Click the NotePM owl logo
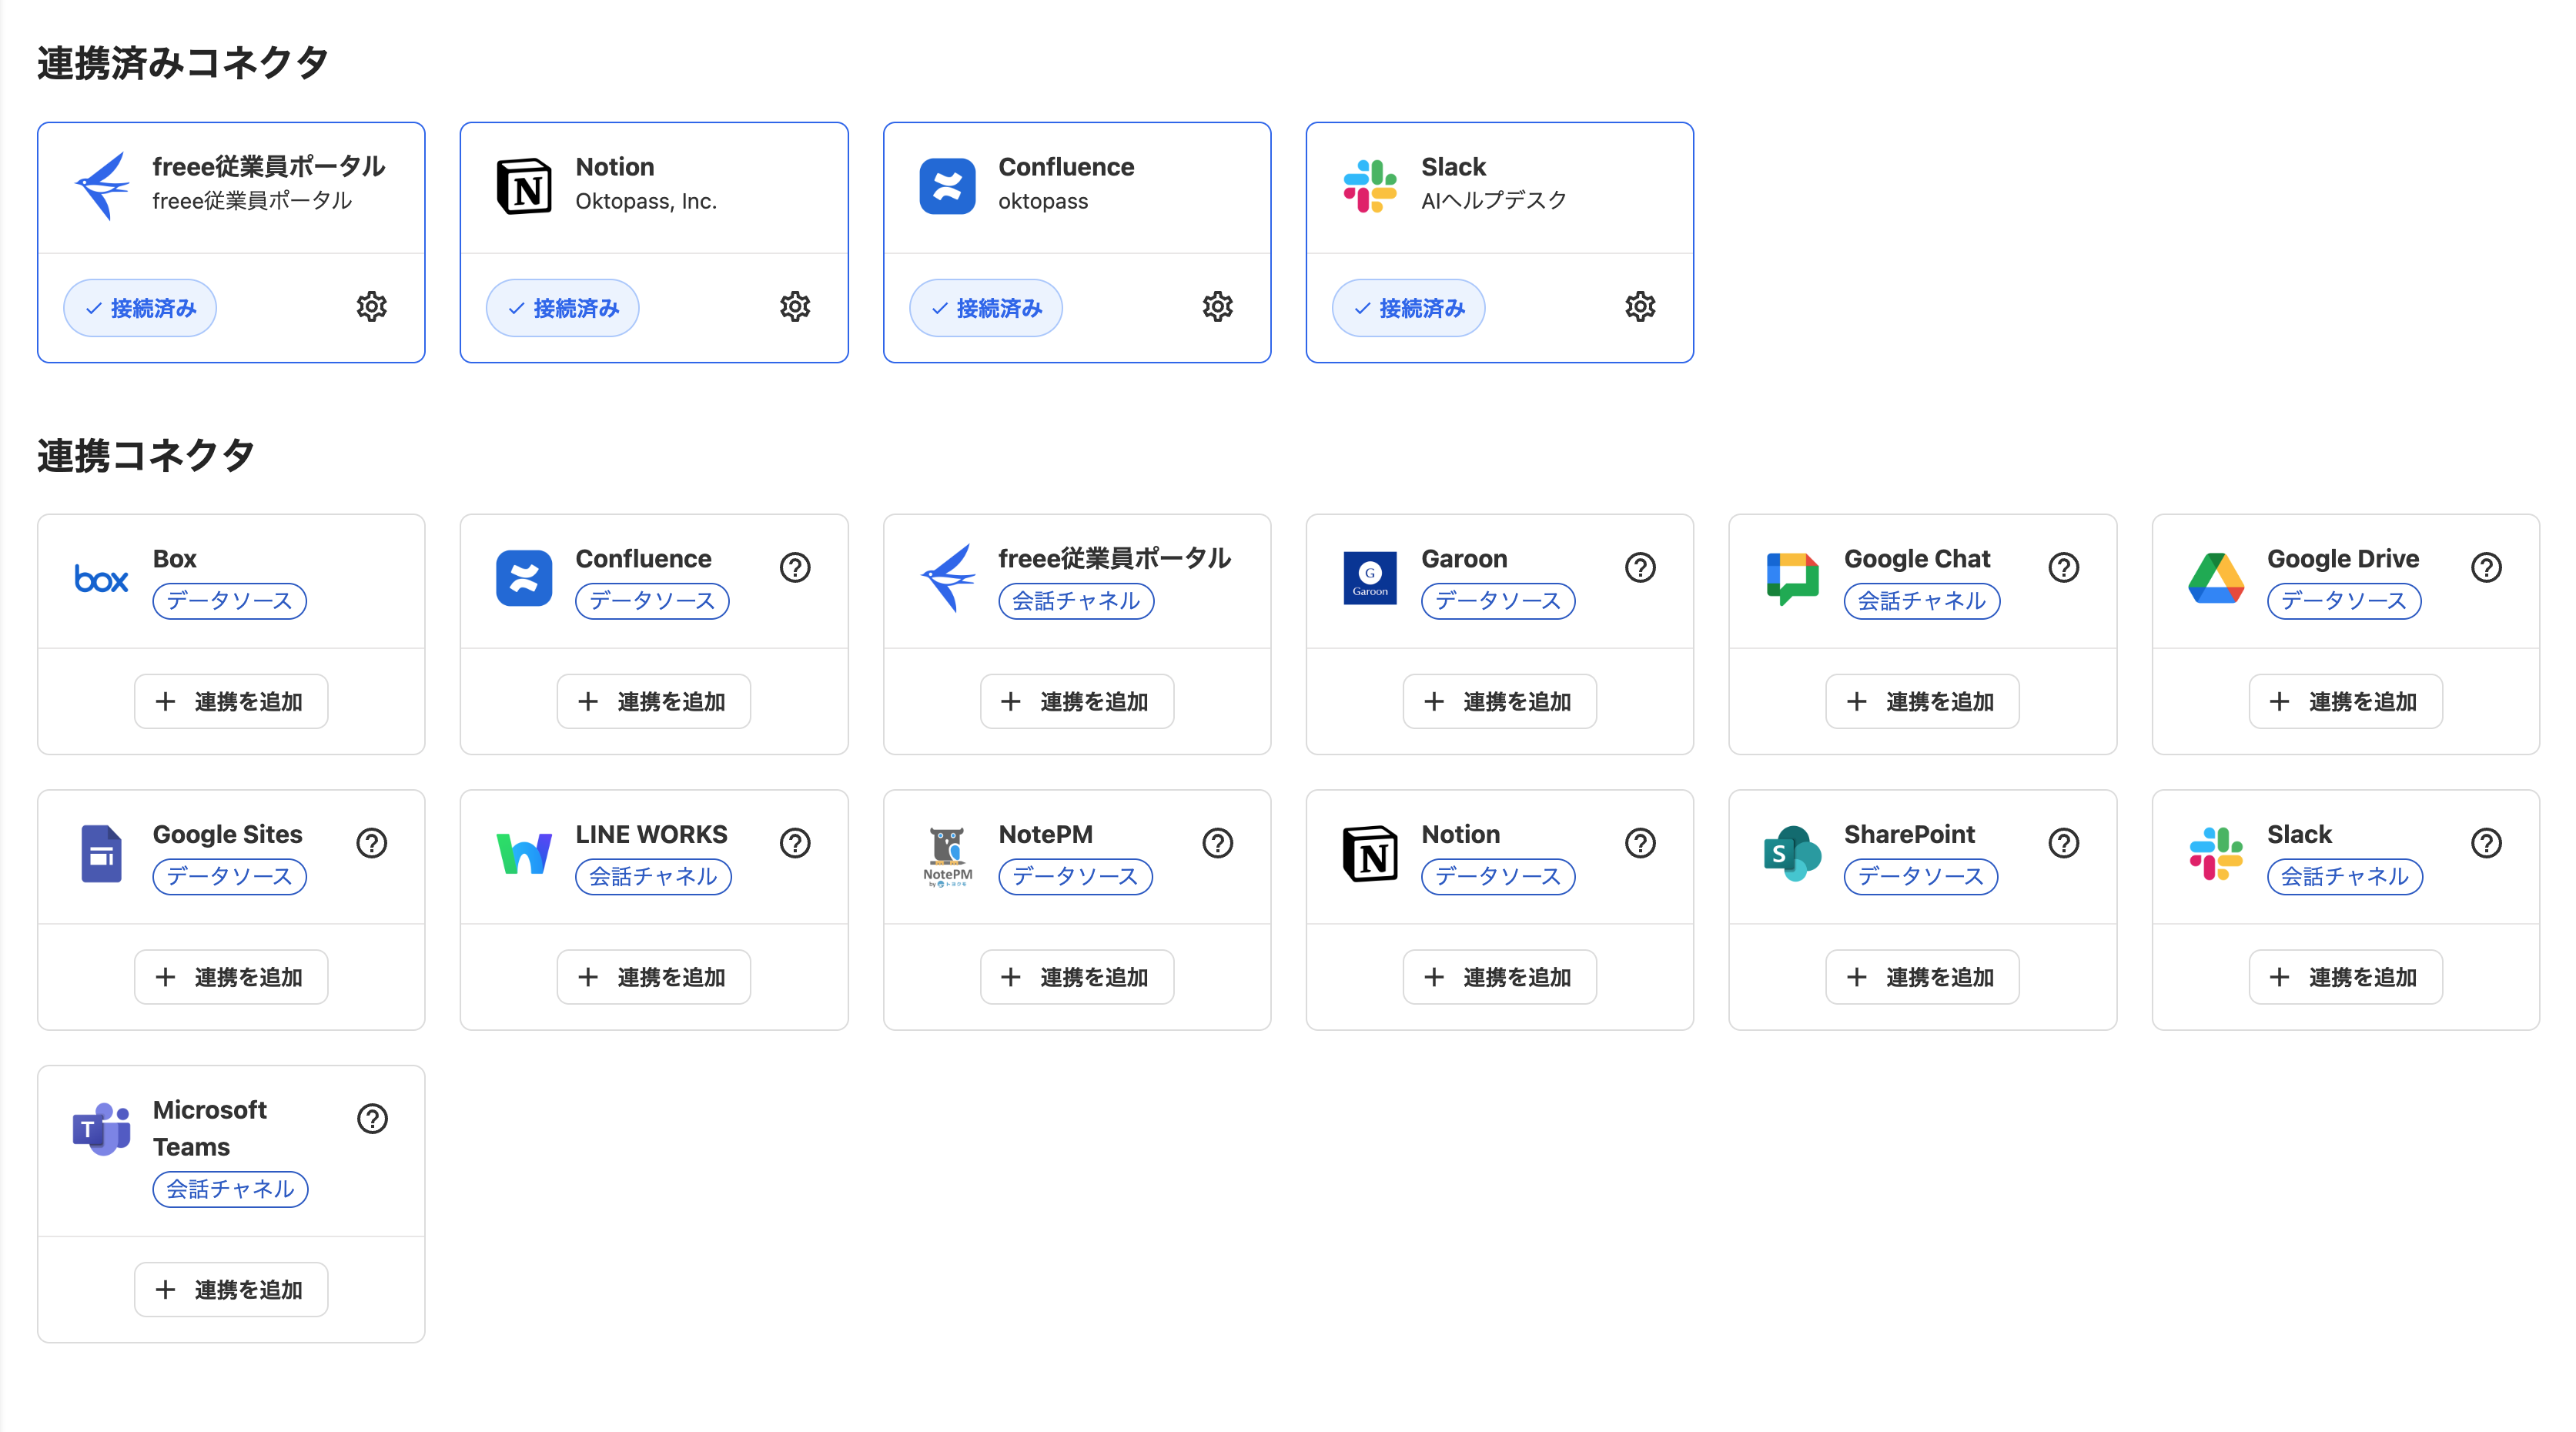The height and width of the screenshot is (1432, 2576). tap(947, 856)
